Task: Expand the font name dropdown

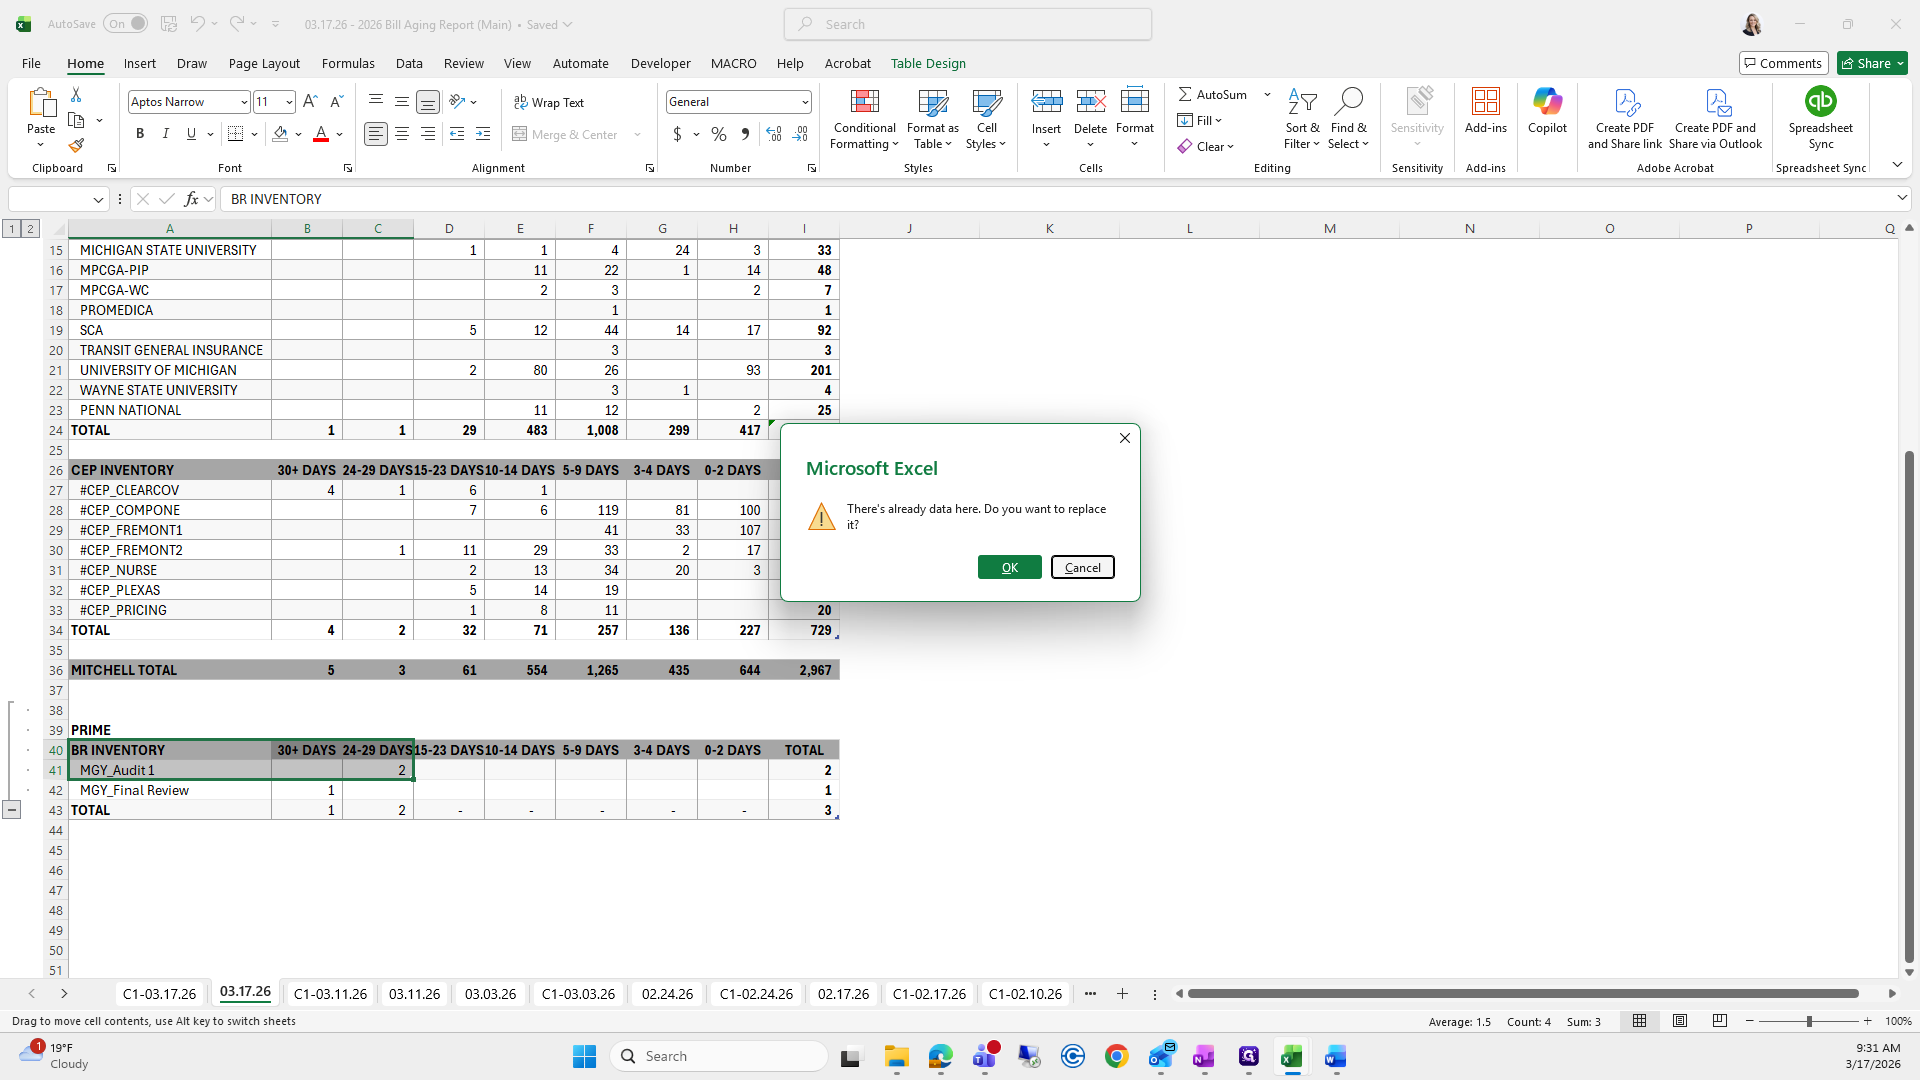Action: (x=243, y=102)
